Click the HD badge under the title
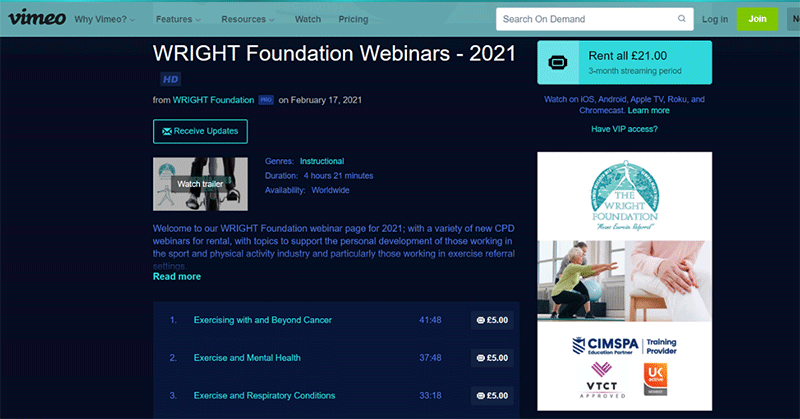Image resolution: width=800 pixels, height=419 pixels. click(170, 79)
